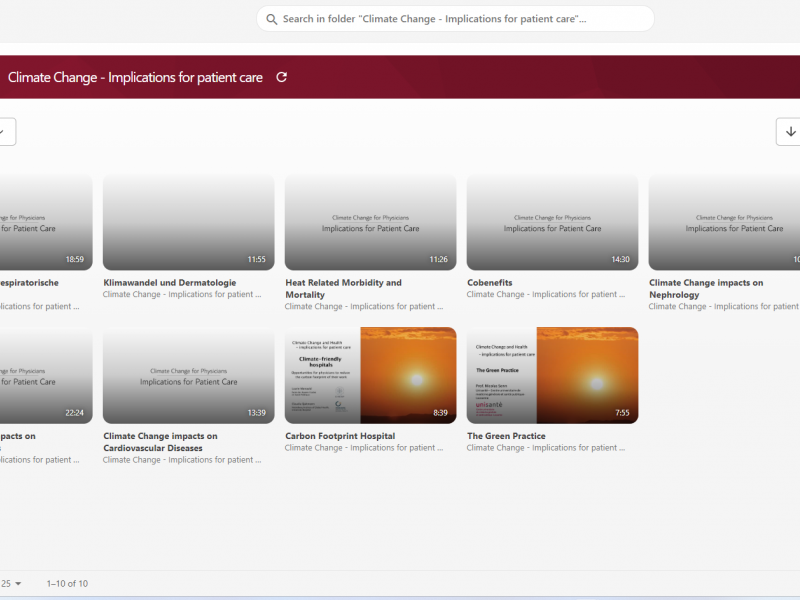Refresh the Climate Change folder
The width and height of the screenshot is (800, 600).
(282, 77)
